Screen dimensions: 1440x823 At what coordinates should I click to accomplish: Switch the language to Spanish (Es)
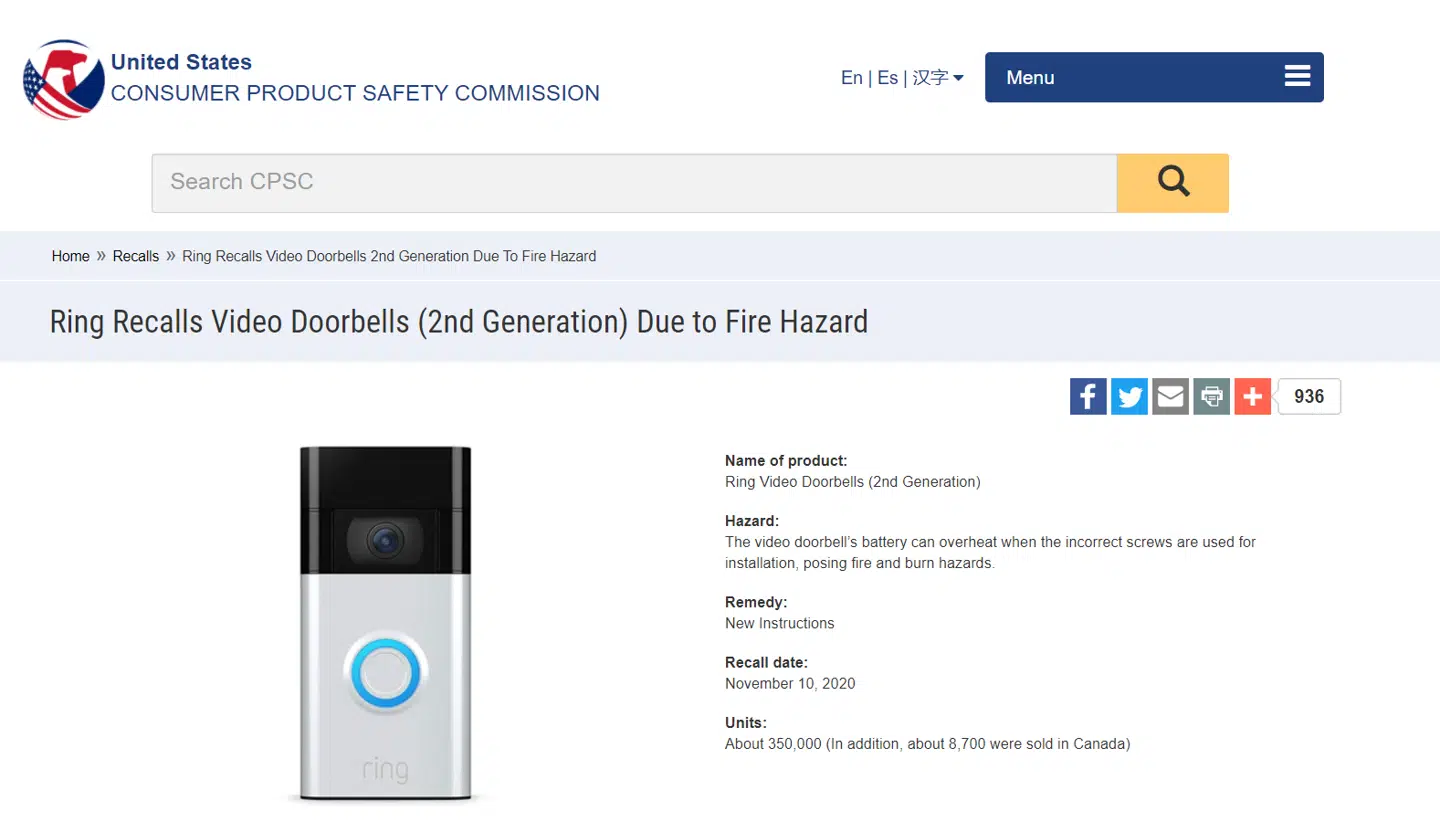click(888, 78)
